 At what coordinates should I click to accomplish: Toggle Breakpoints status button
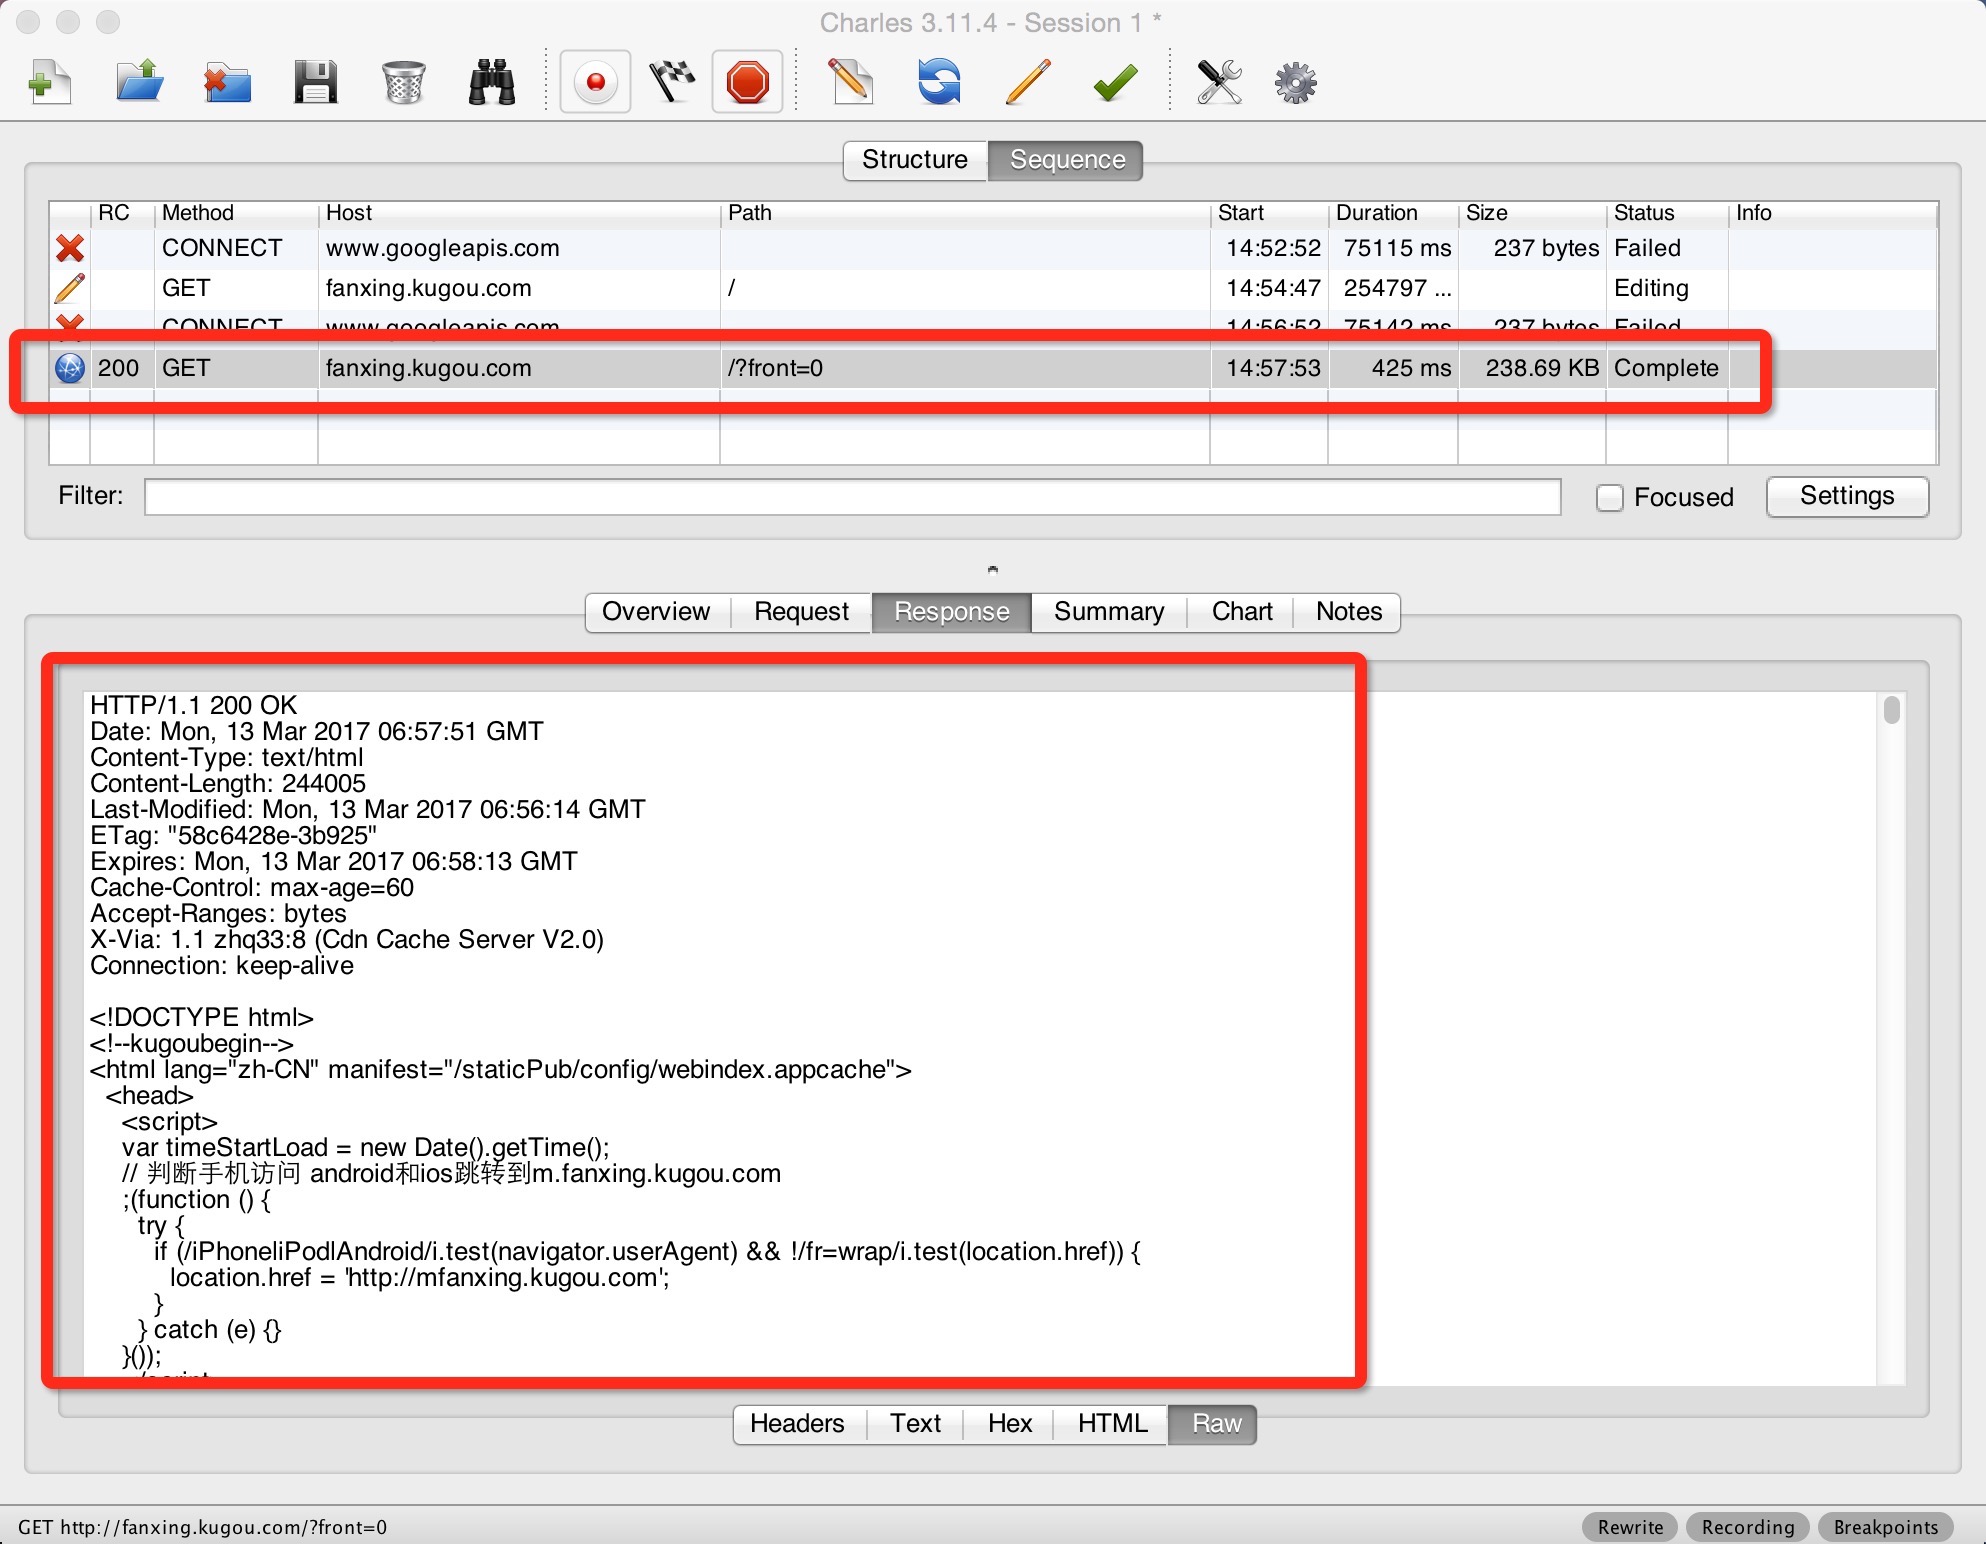(1885, 1527)
